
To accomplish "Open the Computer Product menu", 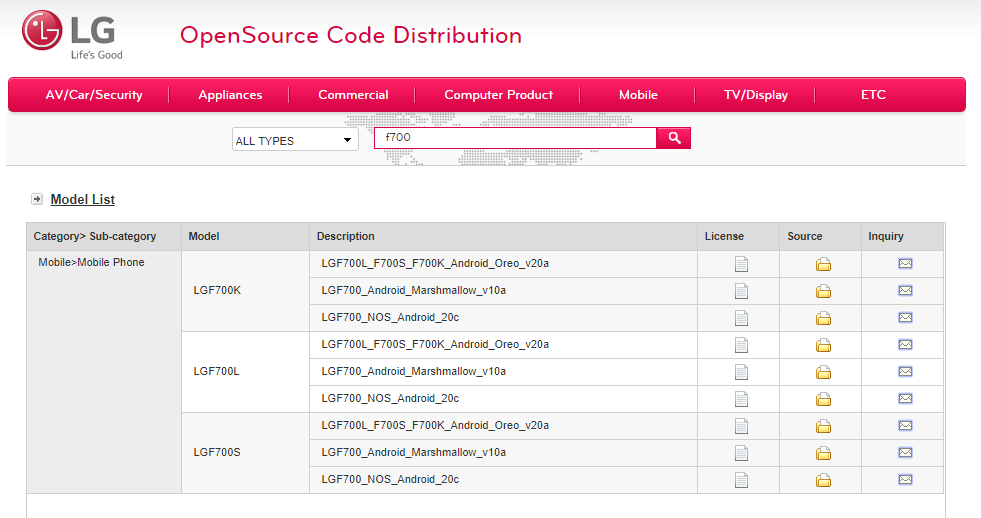I will click(x=498, y=95).
